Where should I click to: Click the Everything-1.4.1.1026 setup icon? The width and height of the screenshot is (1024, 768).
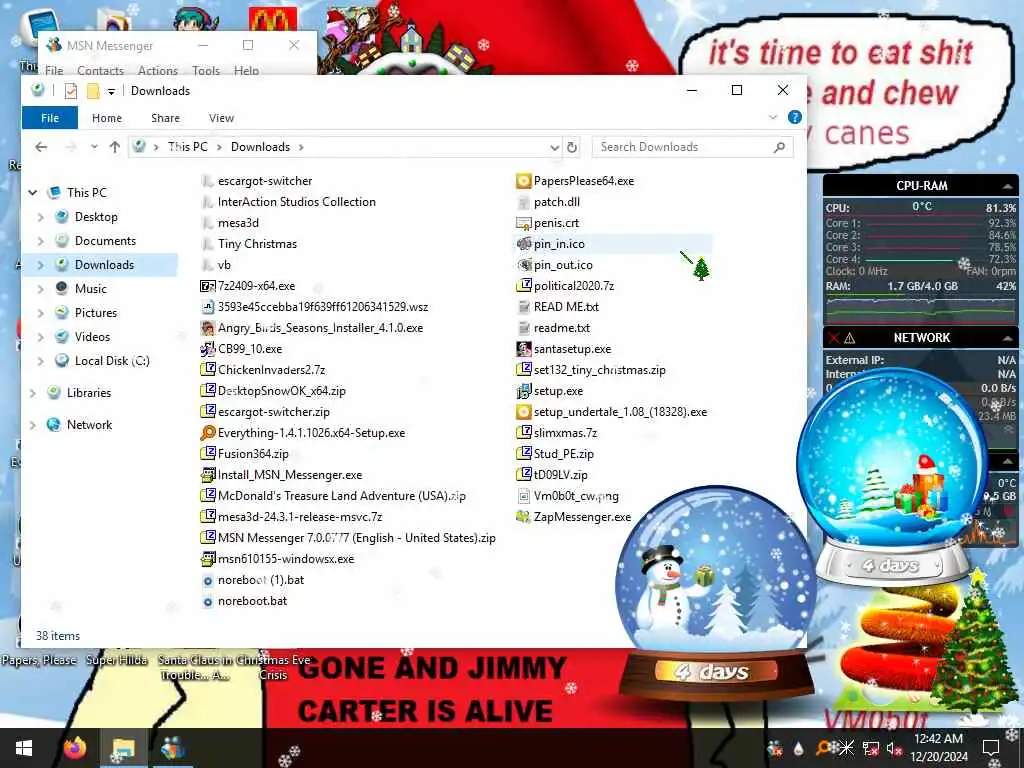pyautogui.click(x=207, y=433)
